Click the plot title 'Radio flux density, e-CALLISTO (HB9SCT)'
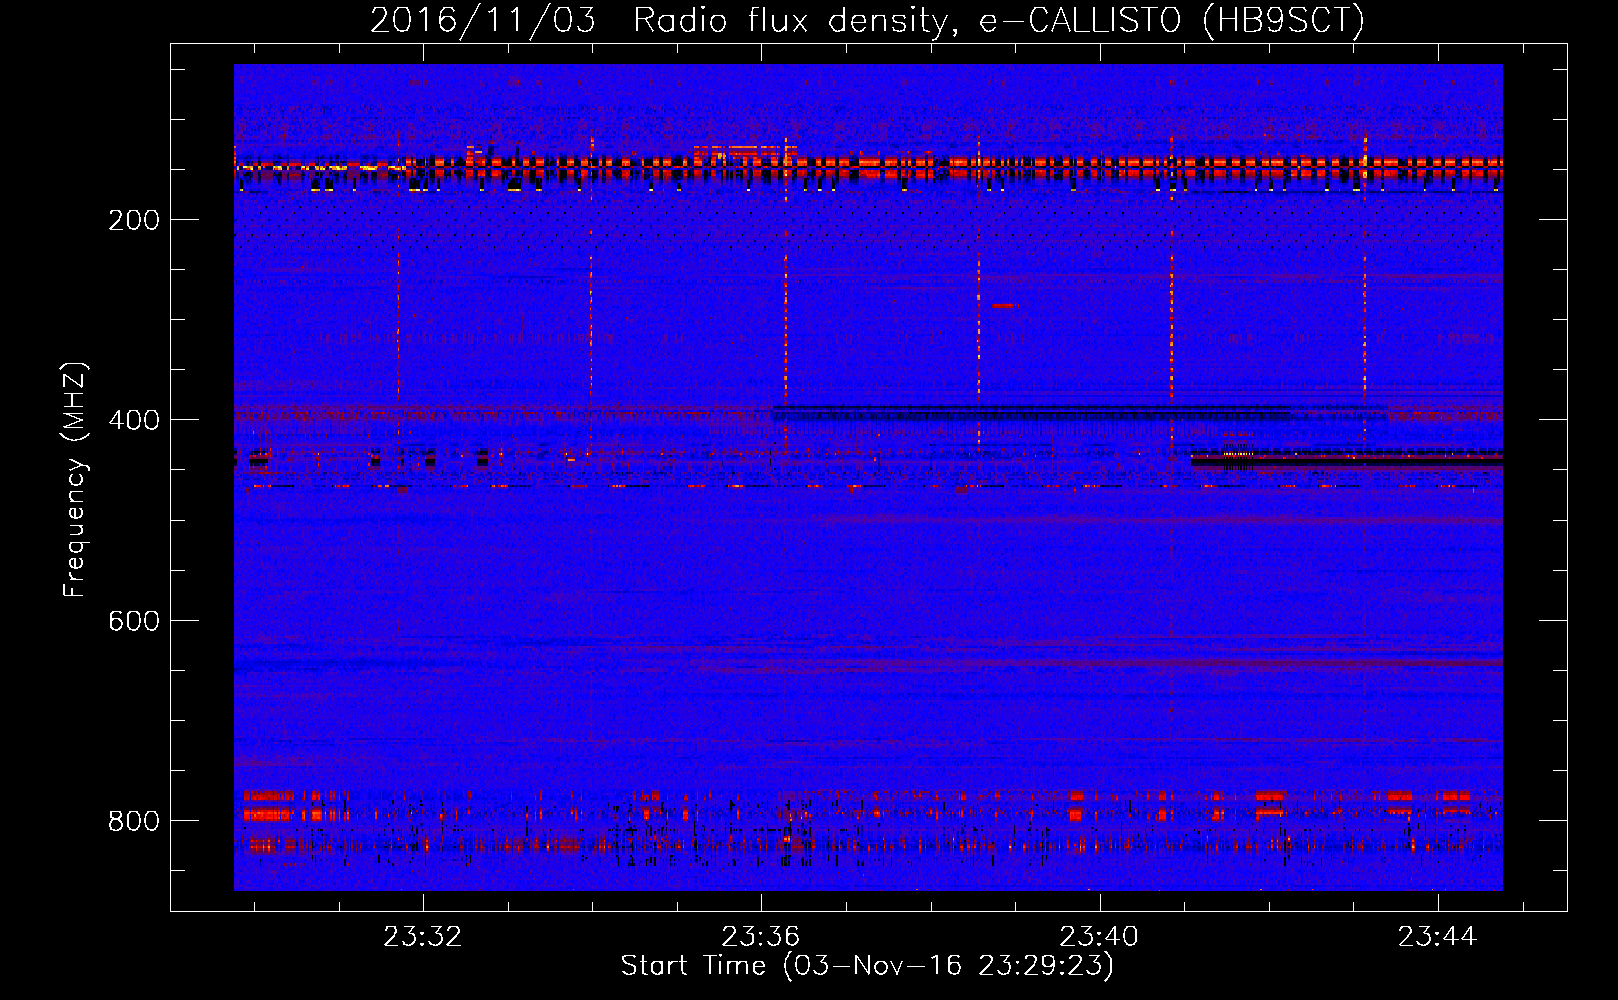This screenshot has height=1000, width=1618. (998, 20)
